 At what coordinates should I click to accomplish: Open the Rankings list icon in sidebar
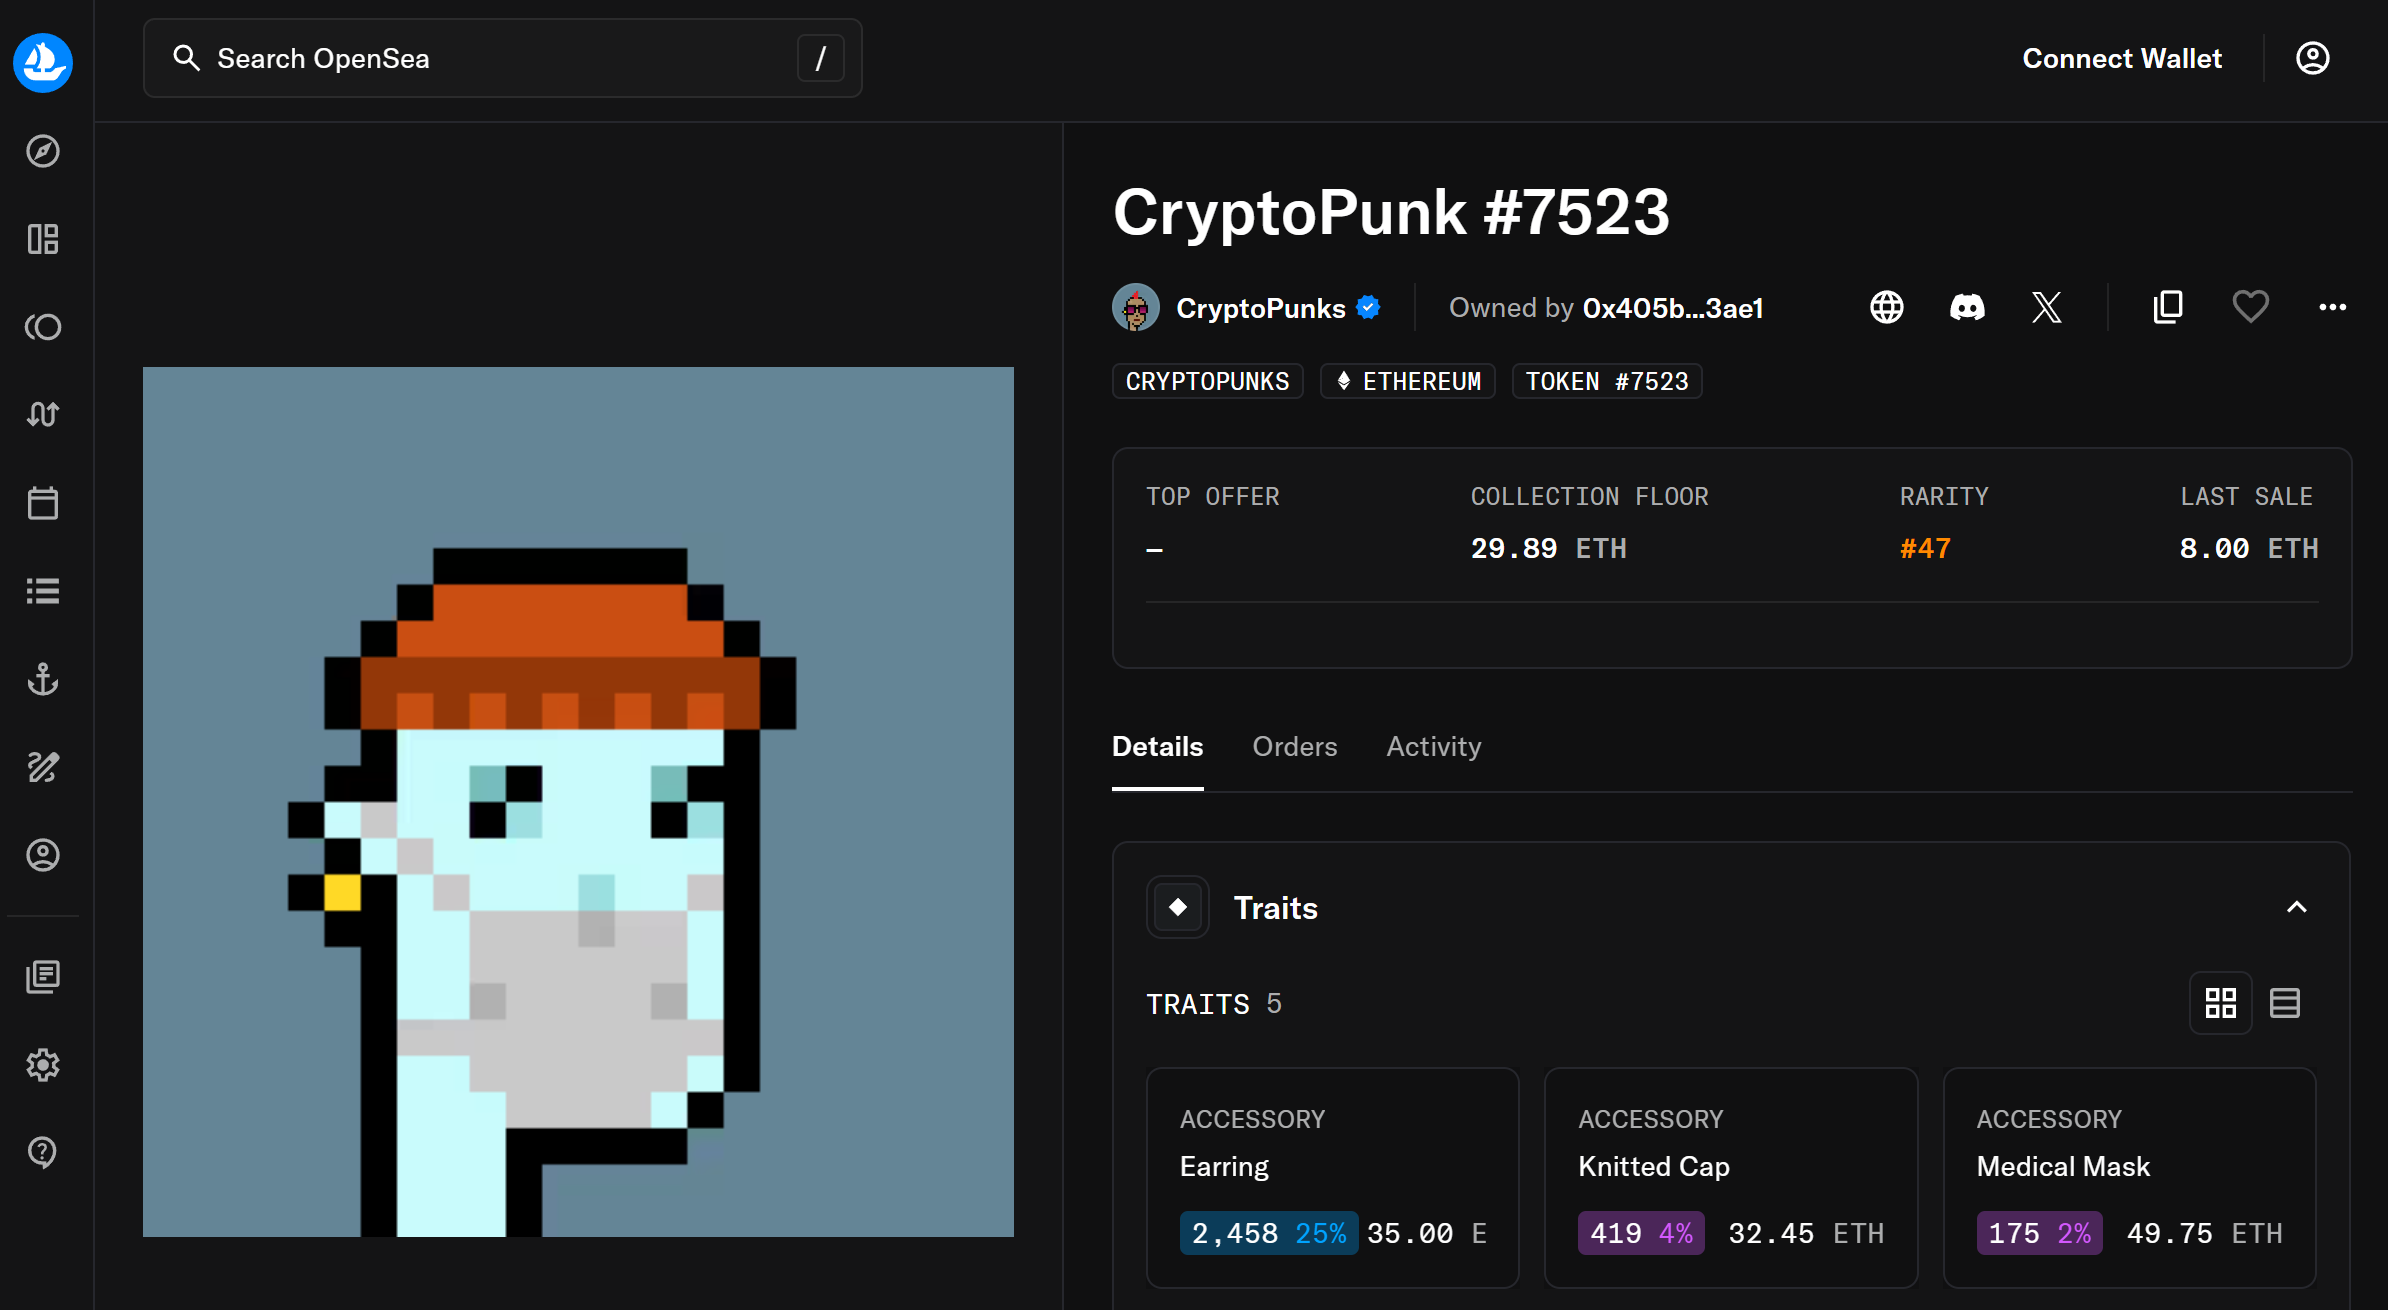tap(43, 590)
